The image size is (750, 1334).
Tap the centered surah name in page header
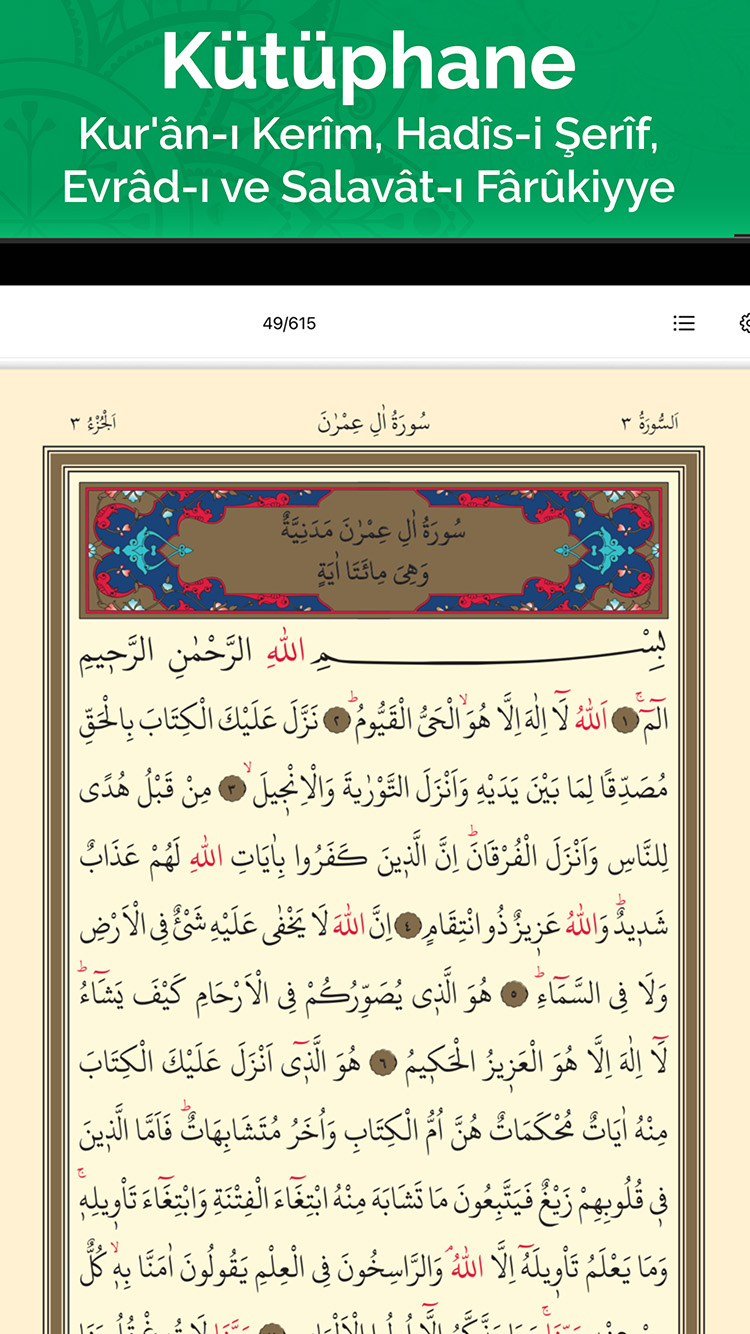[373, 423]
